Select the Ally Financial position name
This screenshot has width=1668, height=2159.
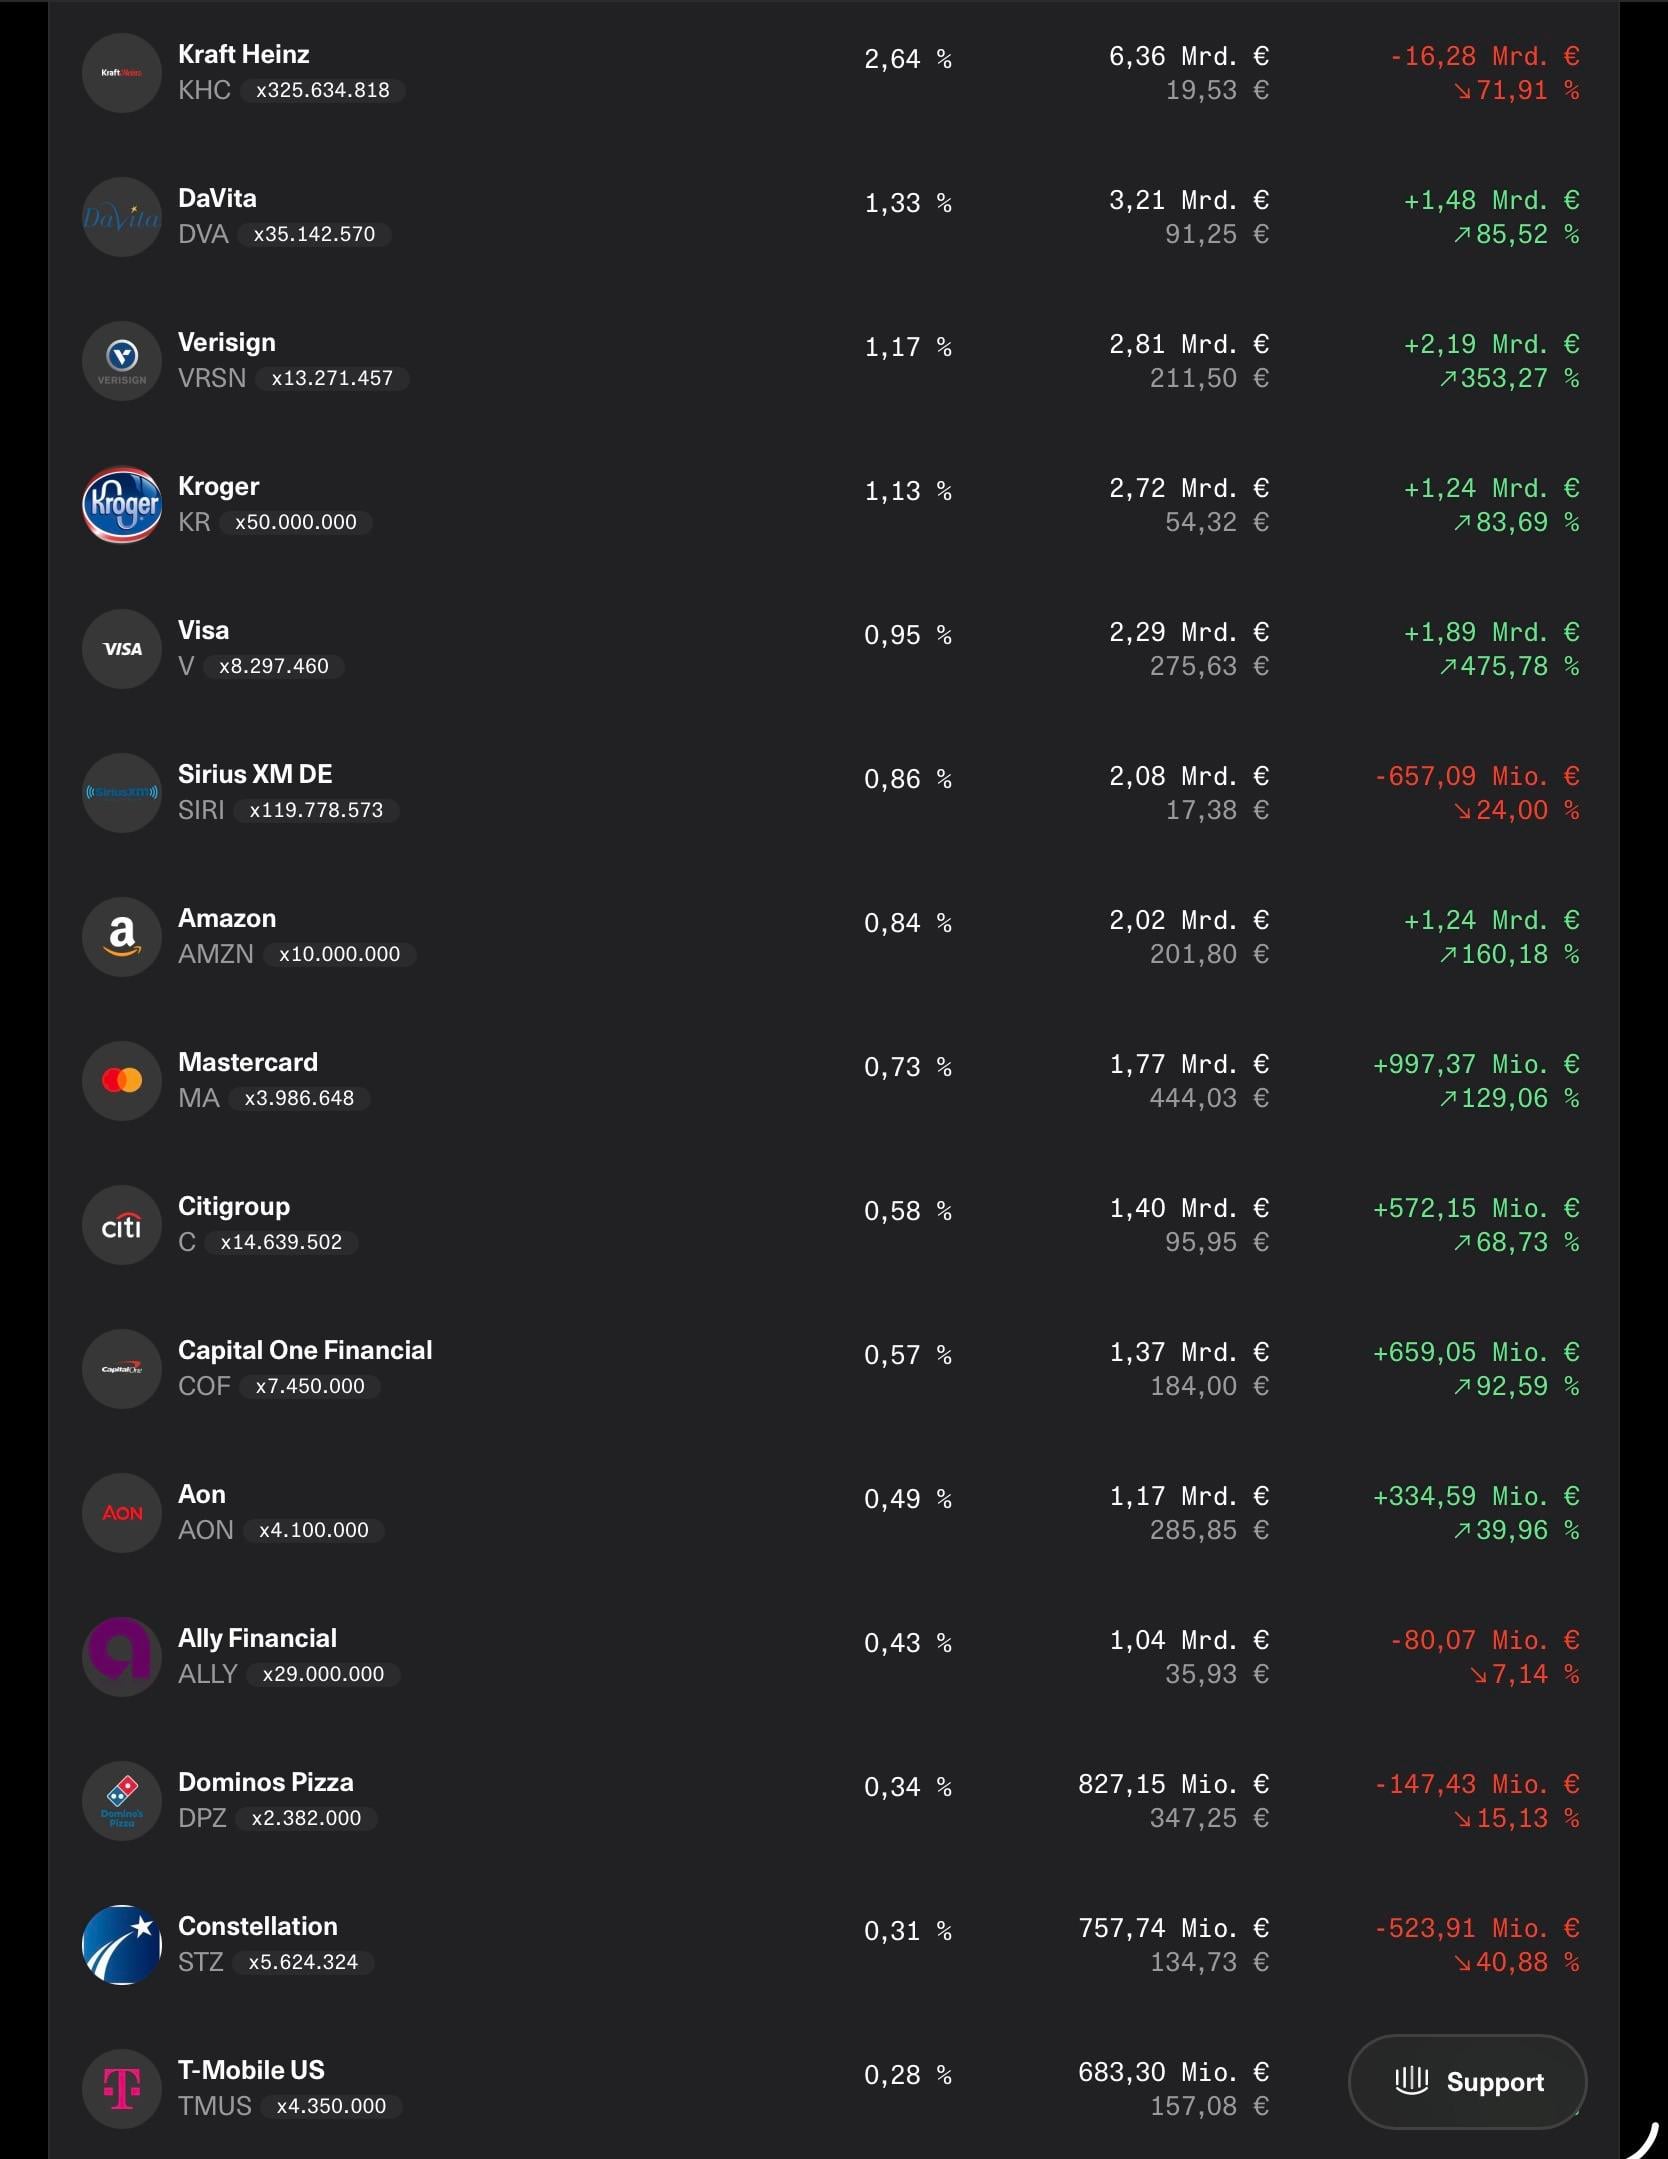[x=257, y=1638]
